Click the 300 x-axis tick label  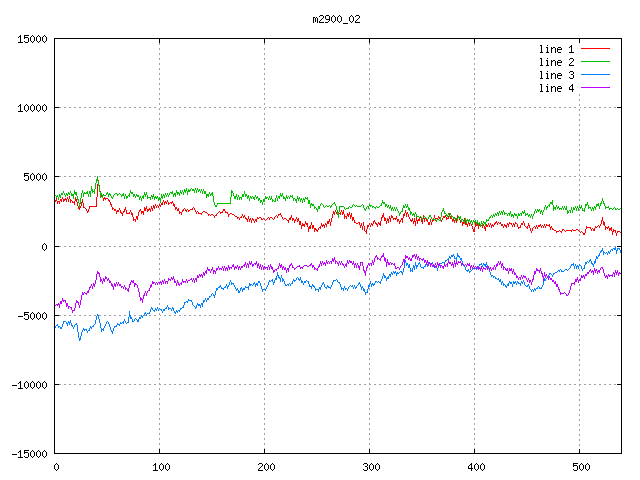point(370,467)
